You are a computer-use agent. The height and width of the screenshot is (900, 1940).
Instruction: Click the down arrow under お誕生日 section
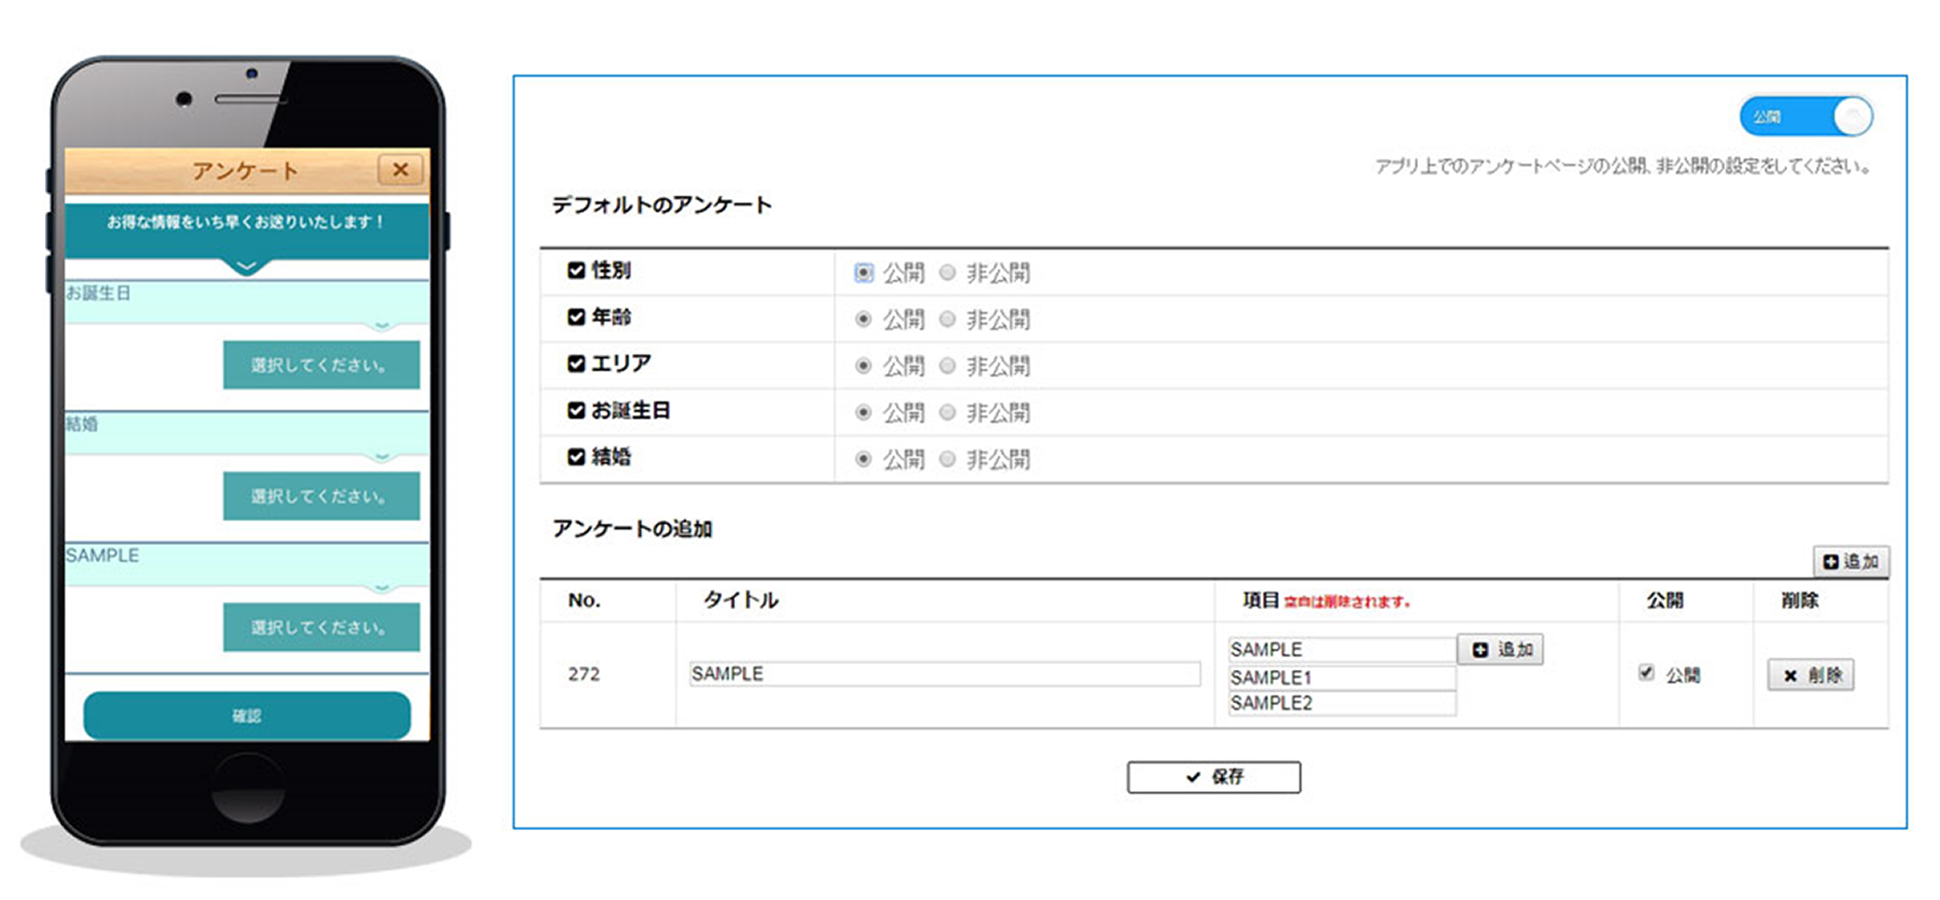380,324
